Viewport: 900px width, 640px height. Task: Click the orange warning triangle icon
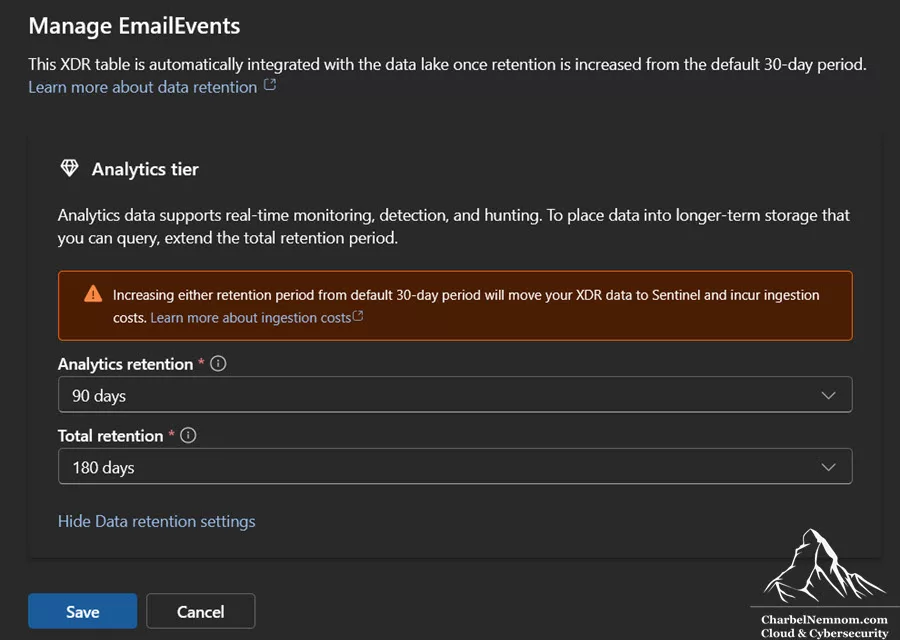tap(93, 294)
